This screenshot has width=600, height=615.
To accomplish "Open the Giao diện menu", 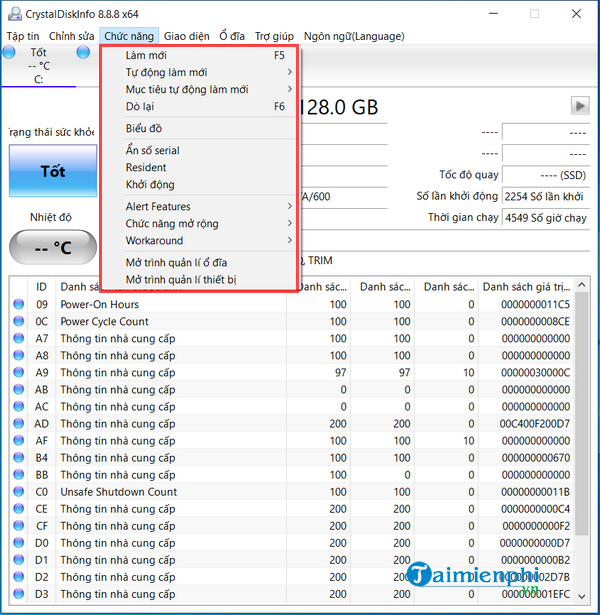I will tap(186, 36).
